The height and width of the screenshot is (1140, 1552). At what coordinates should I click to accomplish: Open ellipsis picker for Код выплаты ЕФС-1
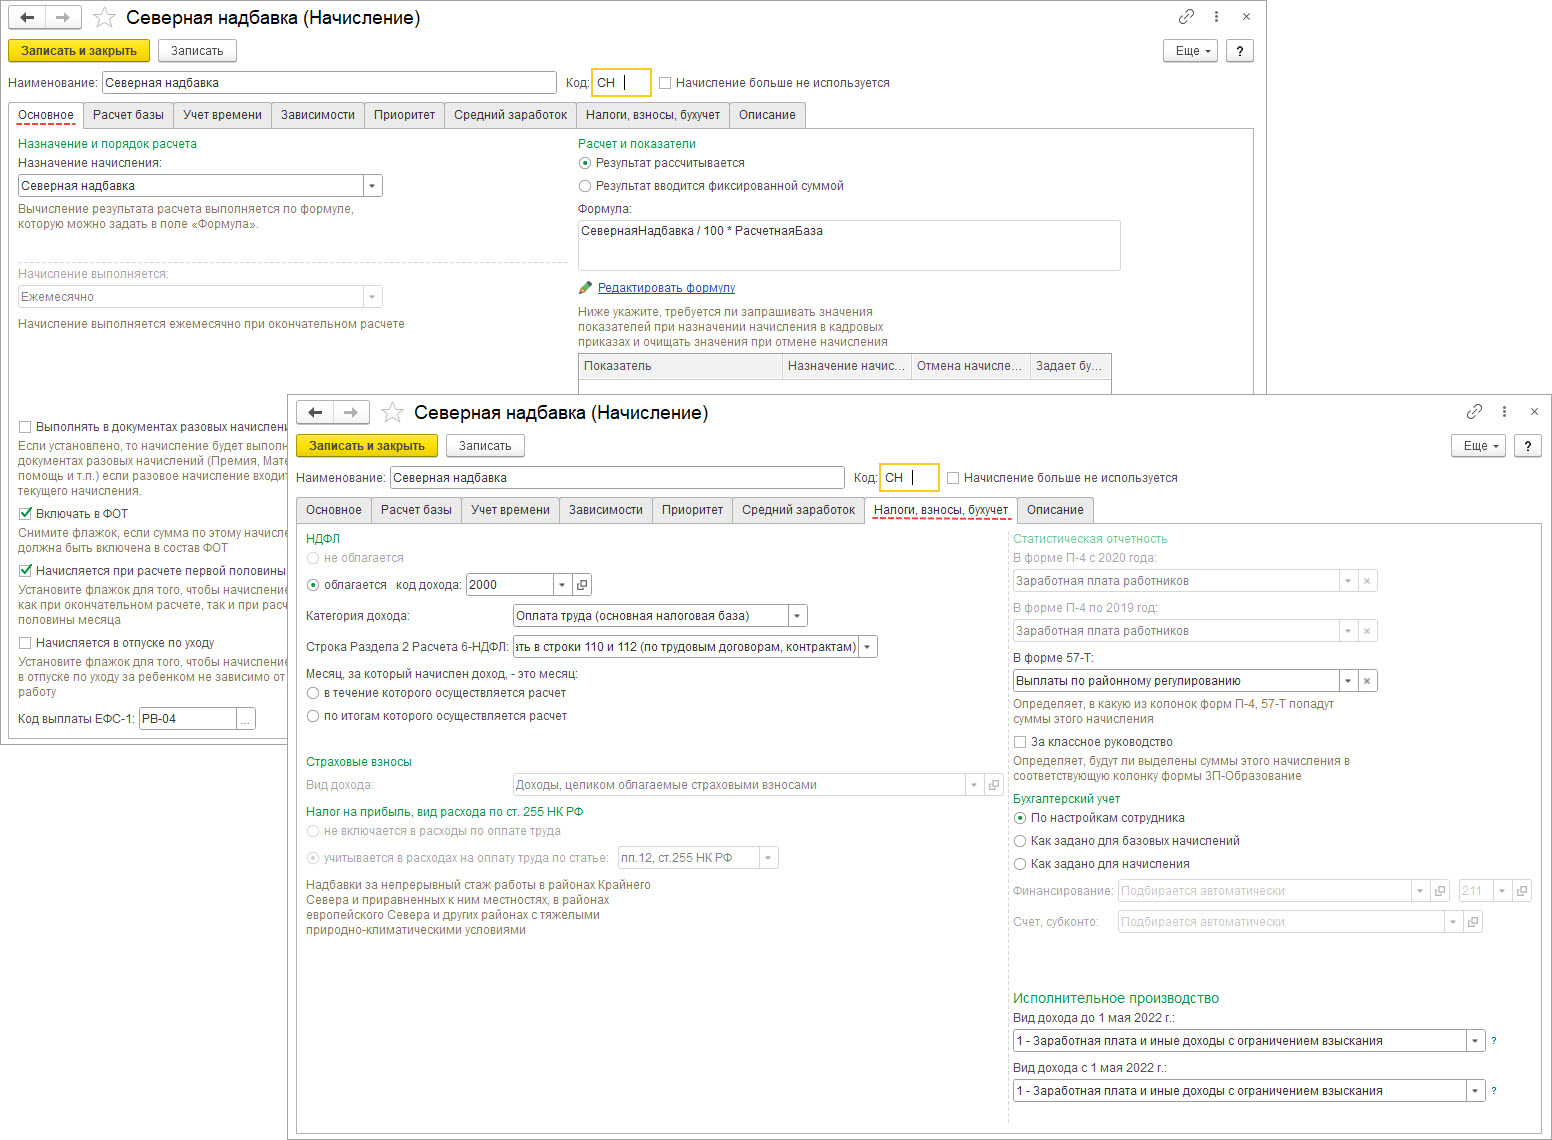click(246, 719)
